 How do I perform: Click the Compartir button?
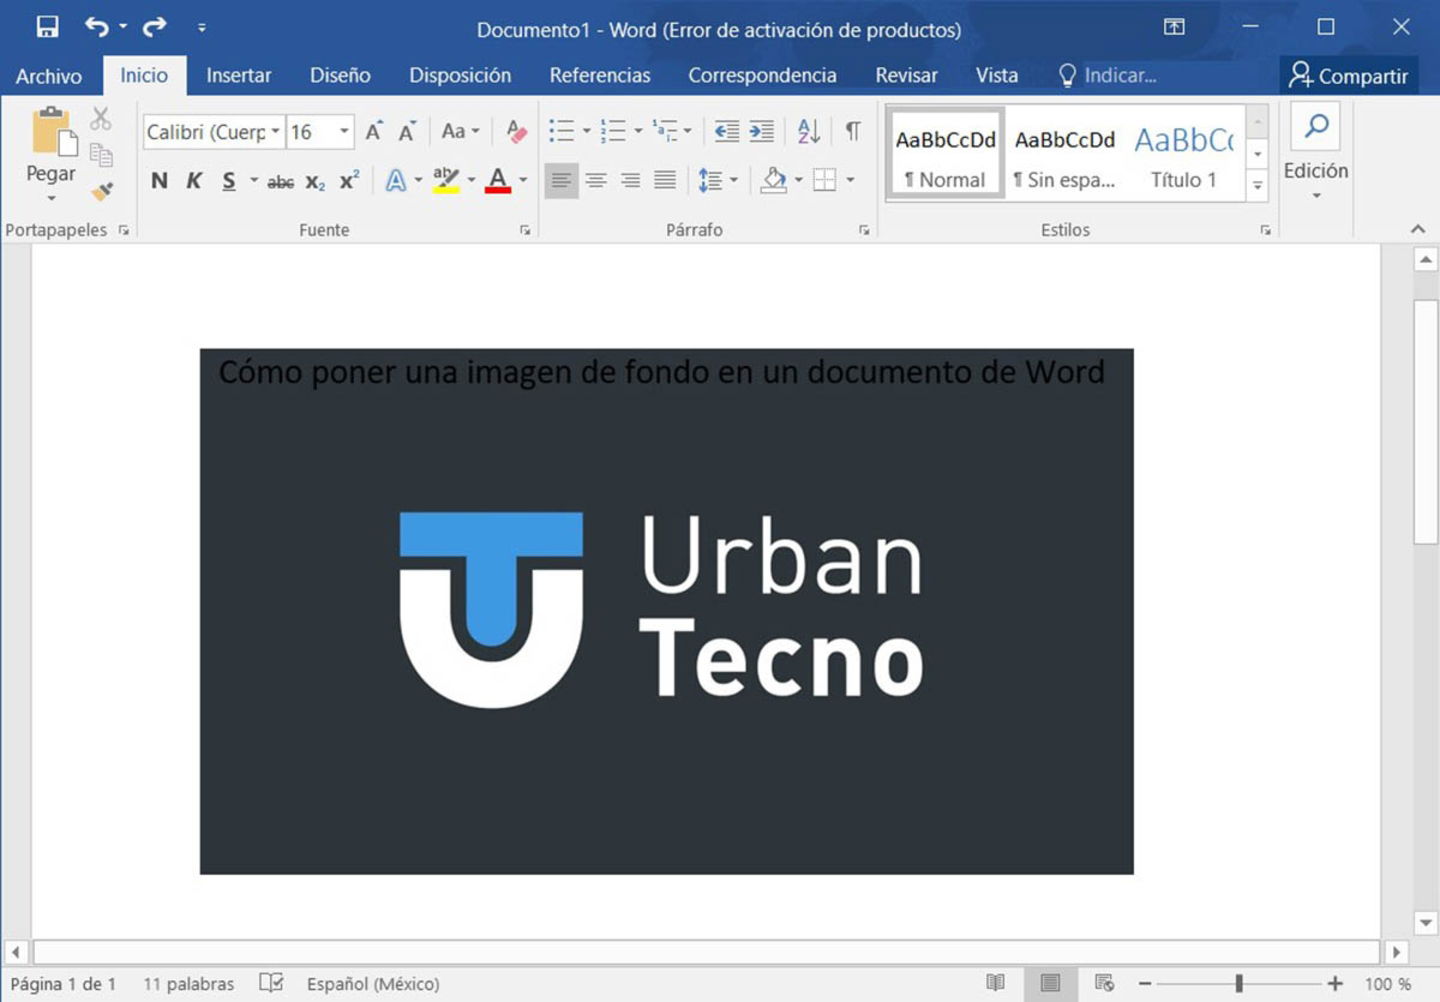(1348, 76)
